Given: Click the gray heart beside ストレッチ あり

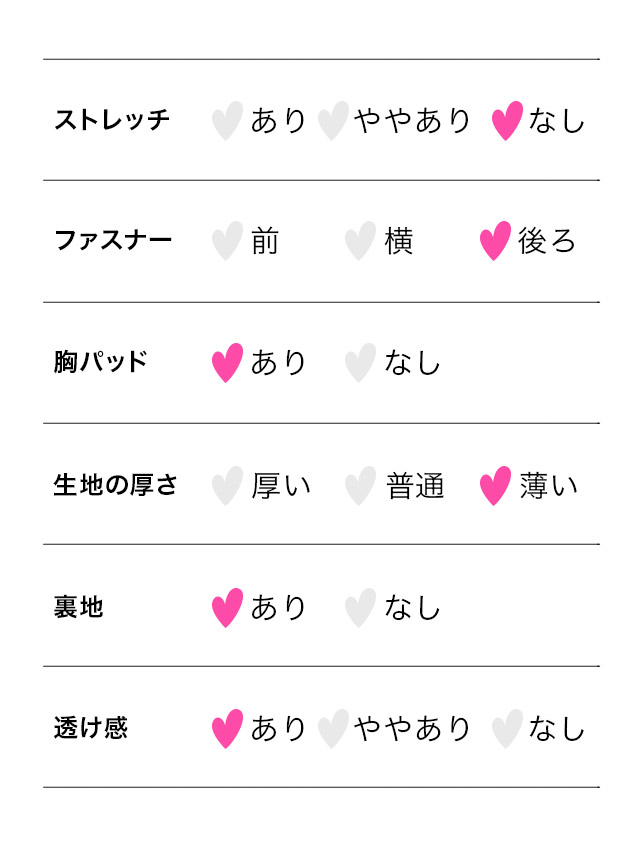Looking at the screenshot, I should [x=227, y=120].
